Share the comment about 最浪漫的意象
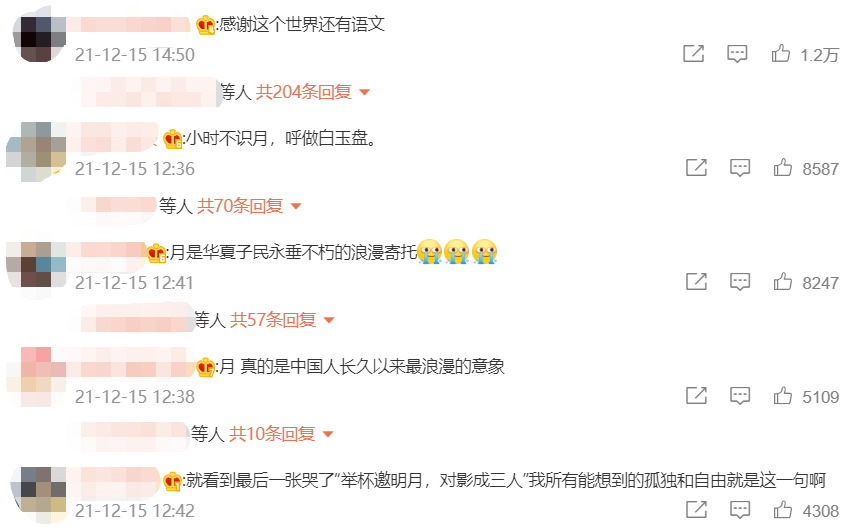Screen dimensions: 850x528 [x=697, y=396]
